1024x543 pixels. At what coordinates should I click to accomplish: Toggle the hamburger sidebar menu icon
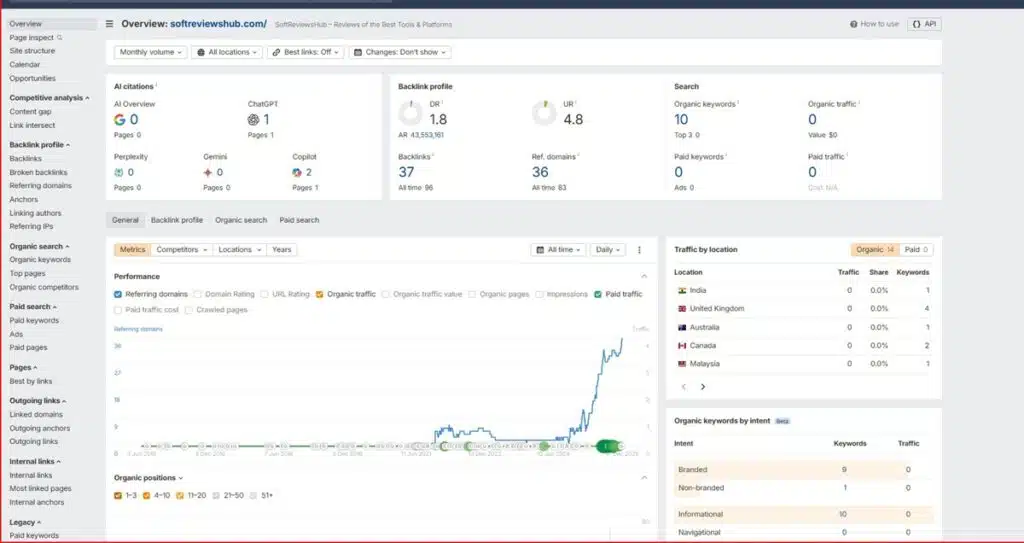pyautogui.click(x=110, y=24)
